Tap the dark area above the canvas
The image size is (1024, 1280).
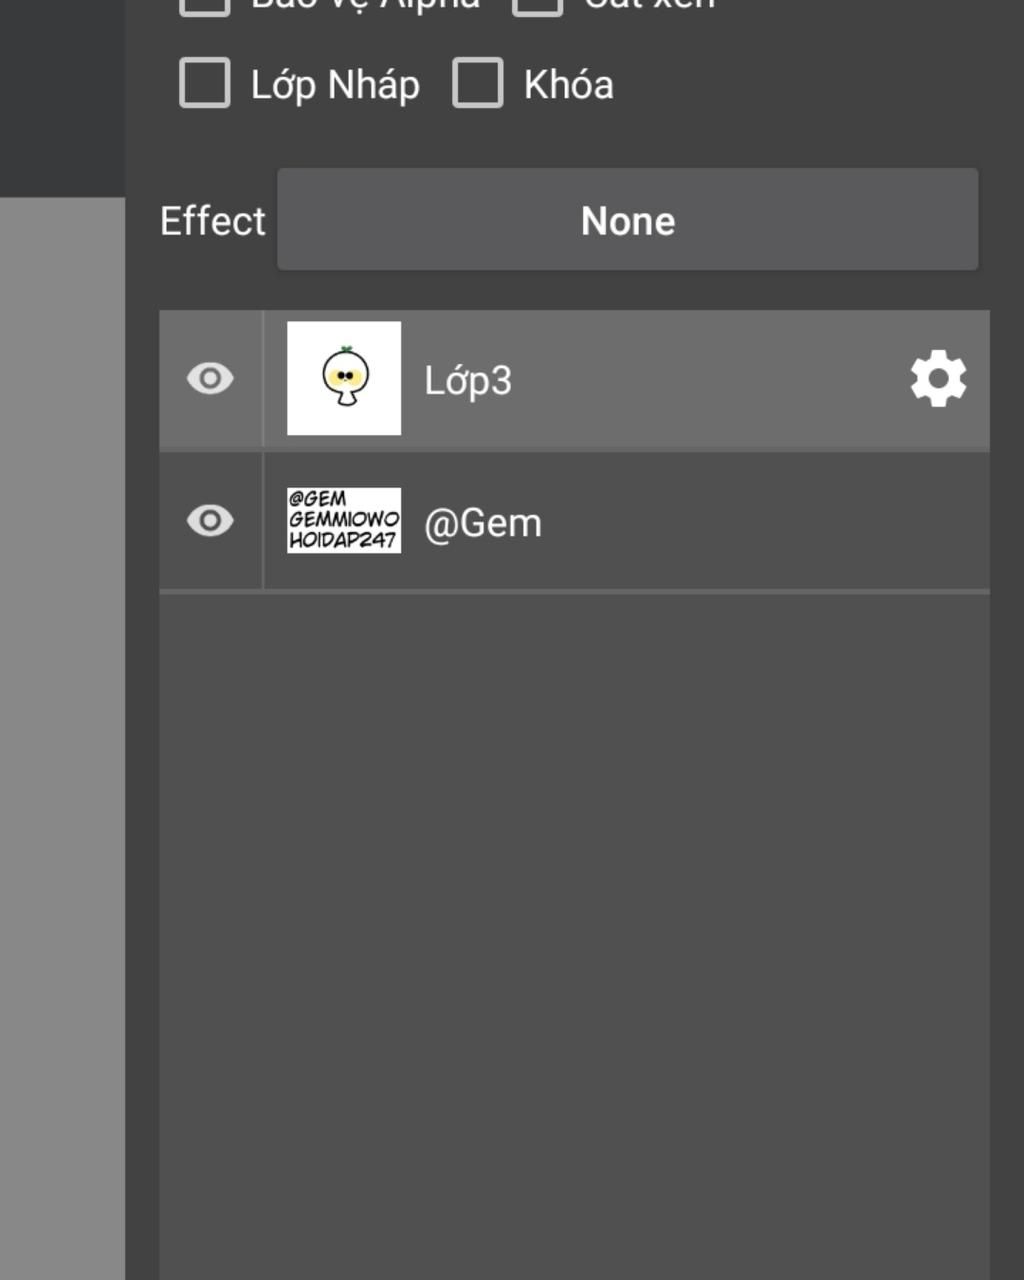[62, 98]
